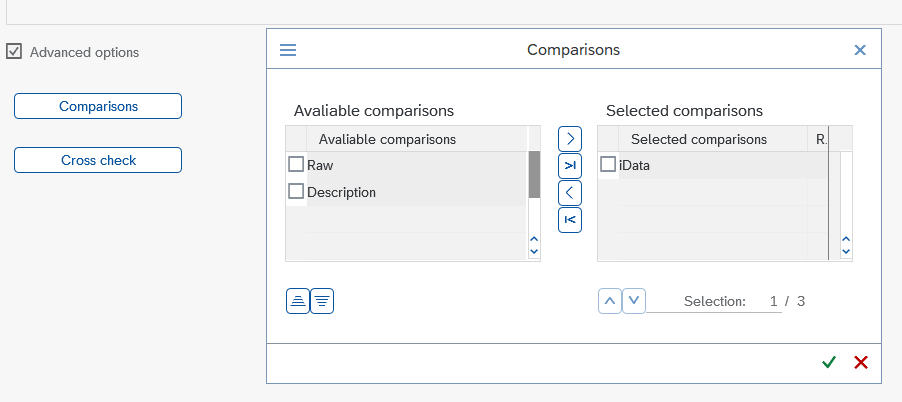902x402 pixels.
Task: Click the deselect all rows icon
Action: tap(322, 300)
